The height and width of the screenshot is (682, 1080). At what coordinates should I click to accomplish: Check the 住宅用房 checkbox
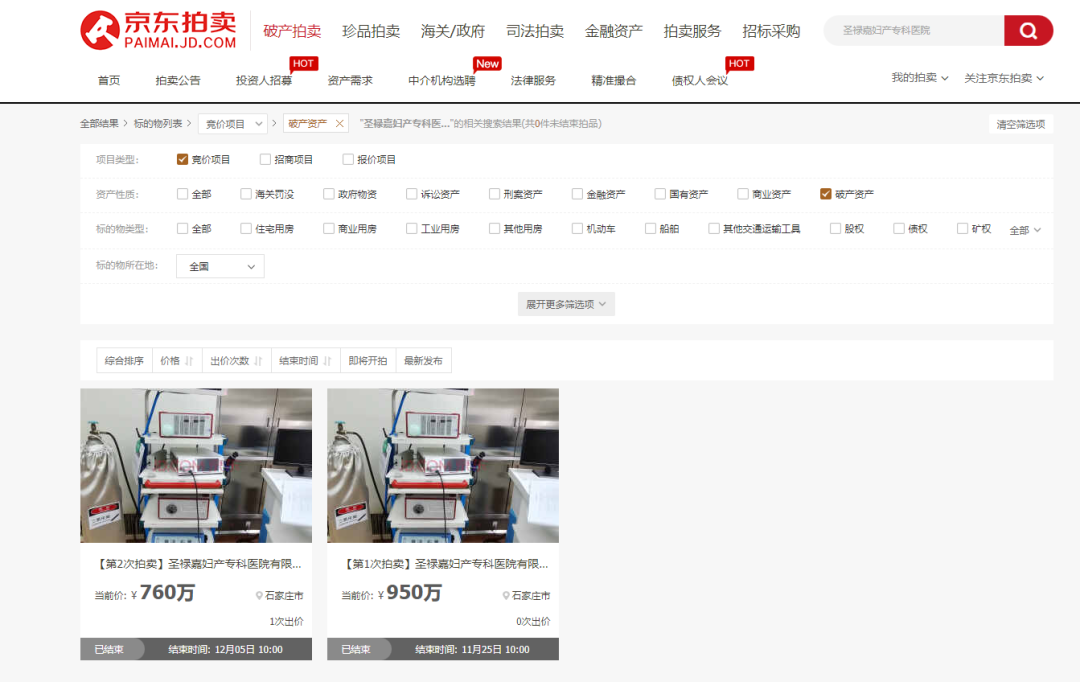coord(246,229)
